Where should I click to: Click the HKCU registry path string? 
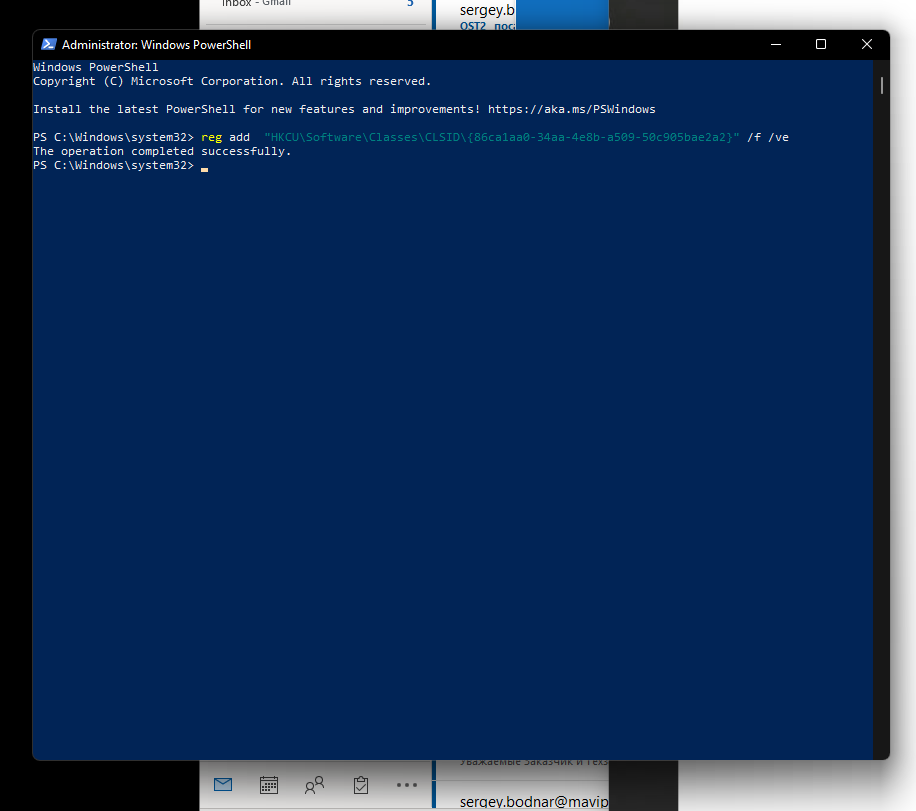click(501, 137)
